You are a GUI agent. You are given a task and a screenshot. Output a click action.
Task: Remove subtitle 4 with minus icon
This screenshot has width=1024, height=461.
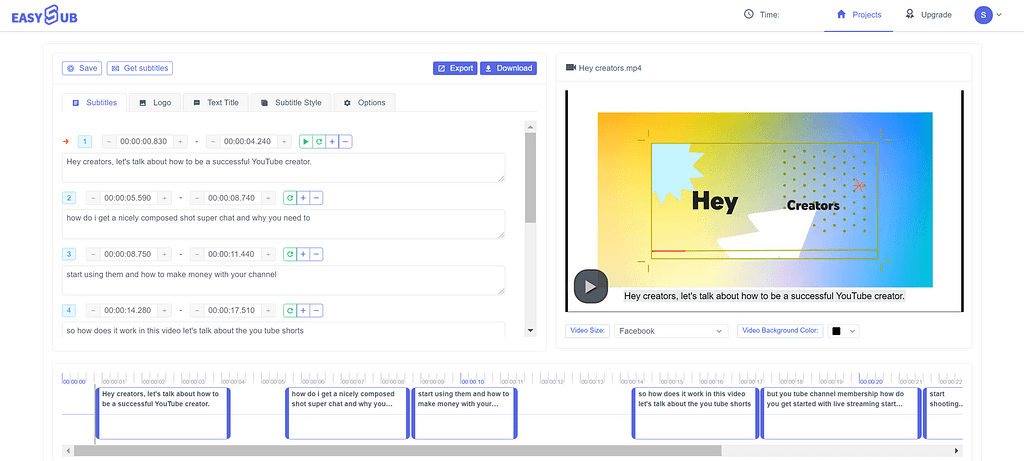click(x=316, y=310)
